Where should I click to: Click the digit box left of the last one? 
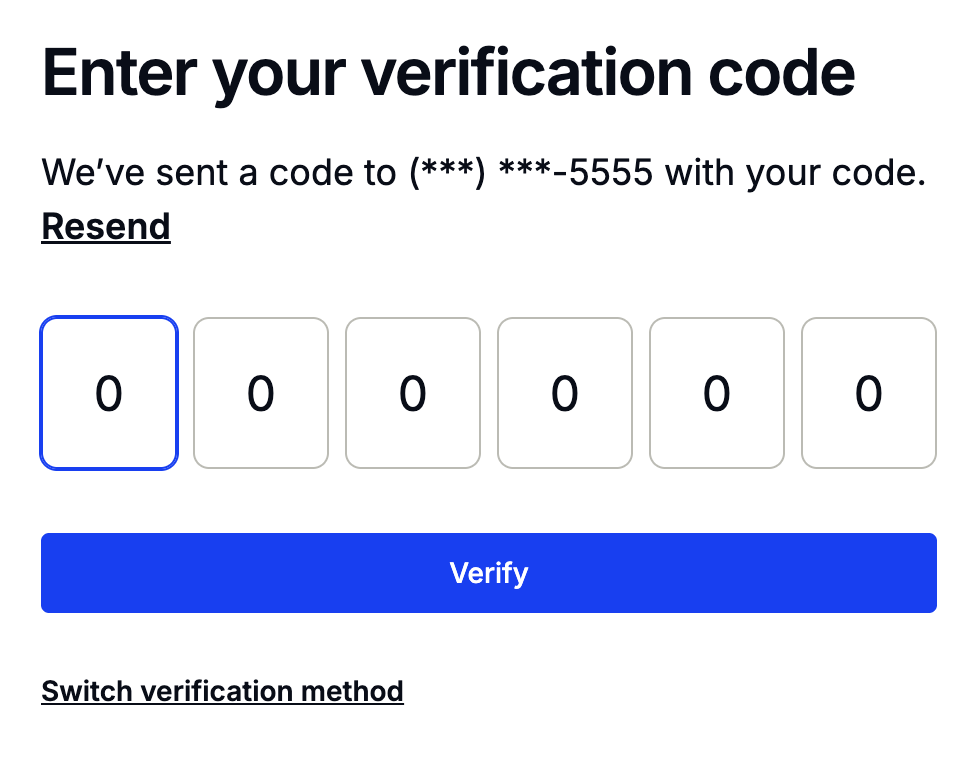[717, 393]
